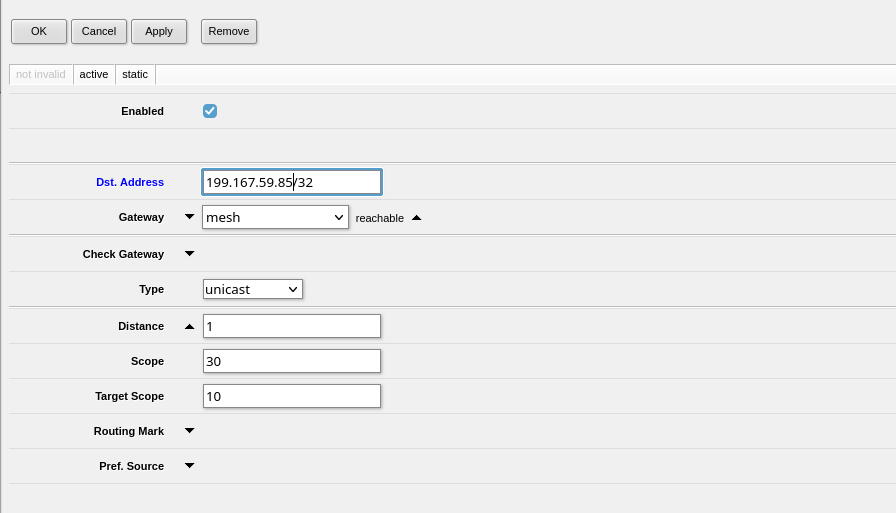Open the mesh gateway dropdown
Image resolution: width=896 pixels, height=513 pixels.
[x=275, y=217]
